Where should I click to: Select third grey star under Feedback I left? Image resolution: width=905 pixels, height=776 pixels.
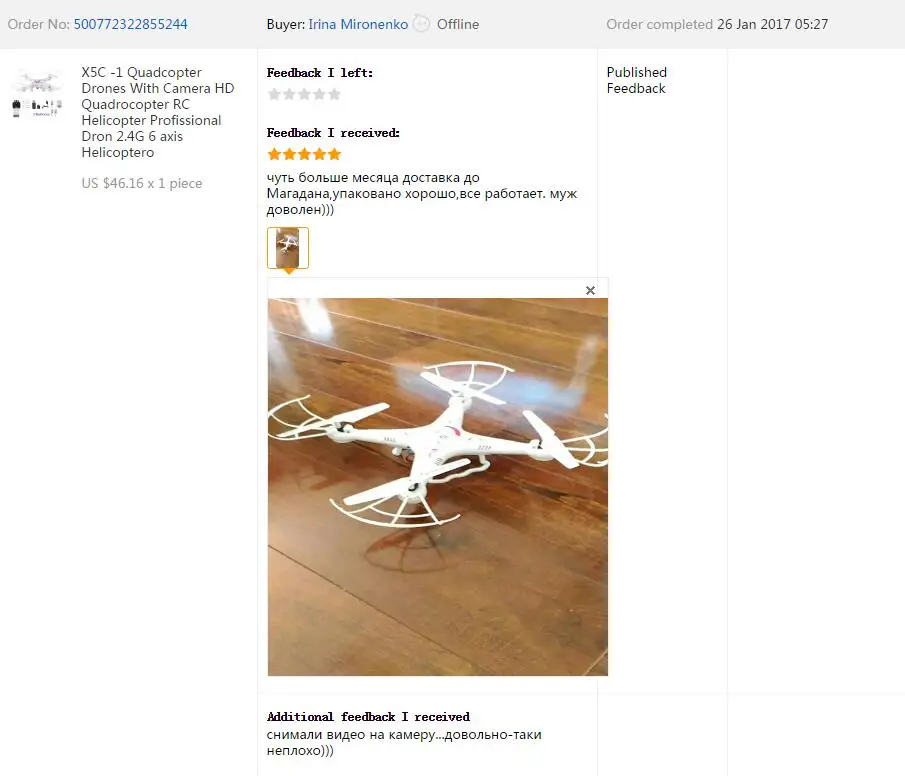(304, 94)
